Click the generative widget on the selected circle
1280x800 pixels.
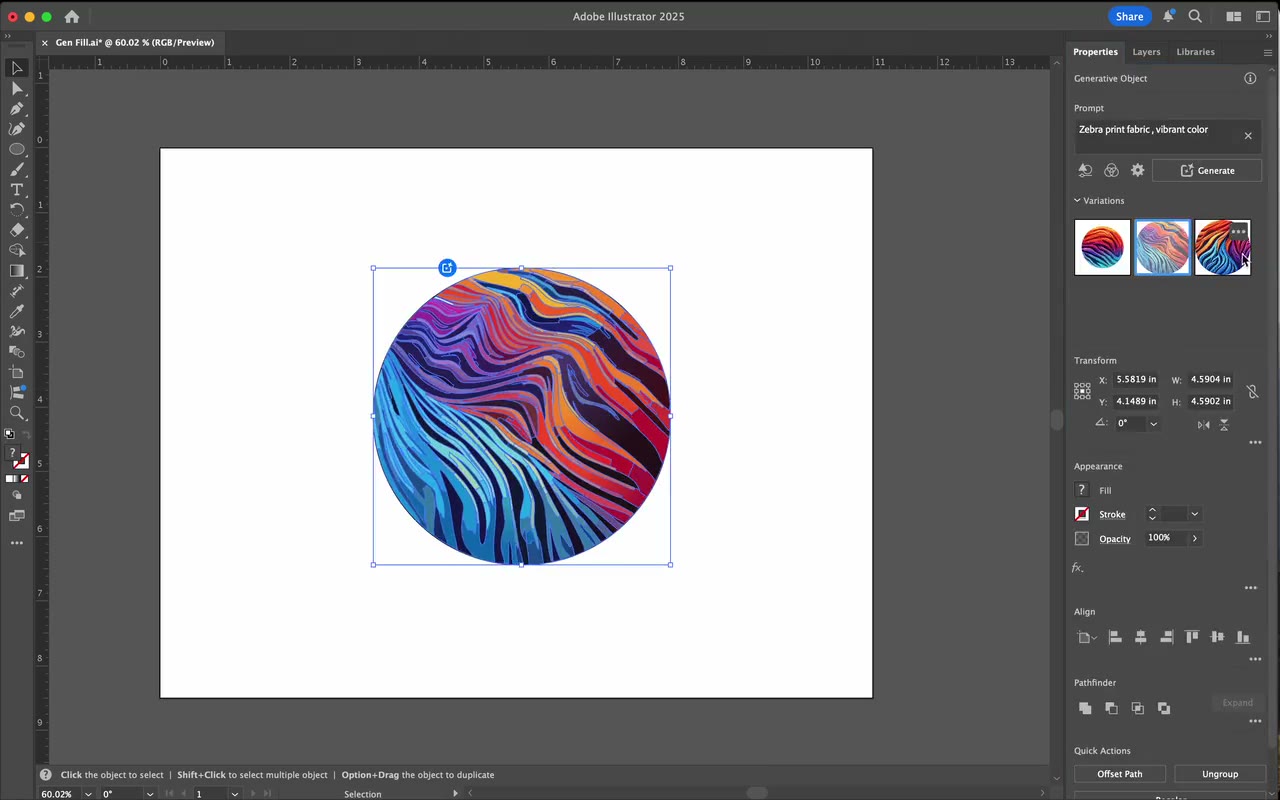(447, 267)
